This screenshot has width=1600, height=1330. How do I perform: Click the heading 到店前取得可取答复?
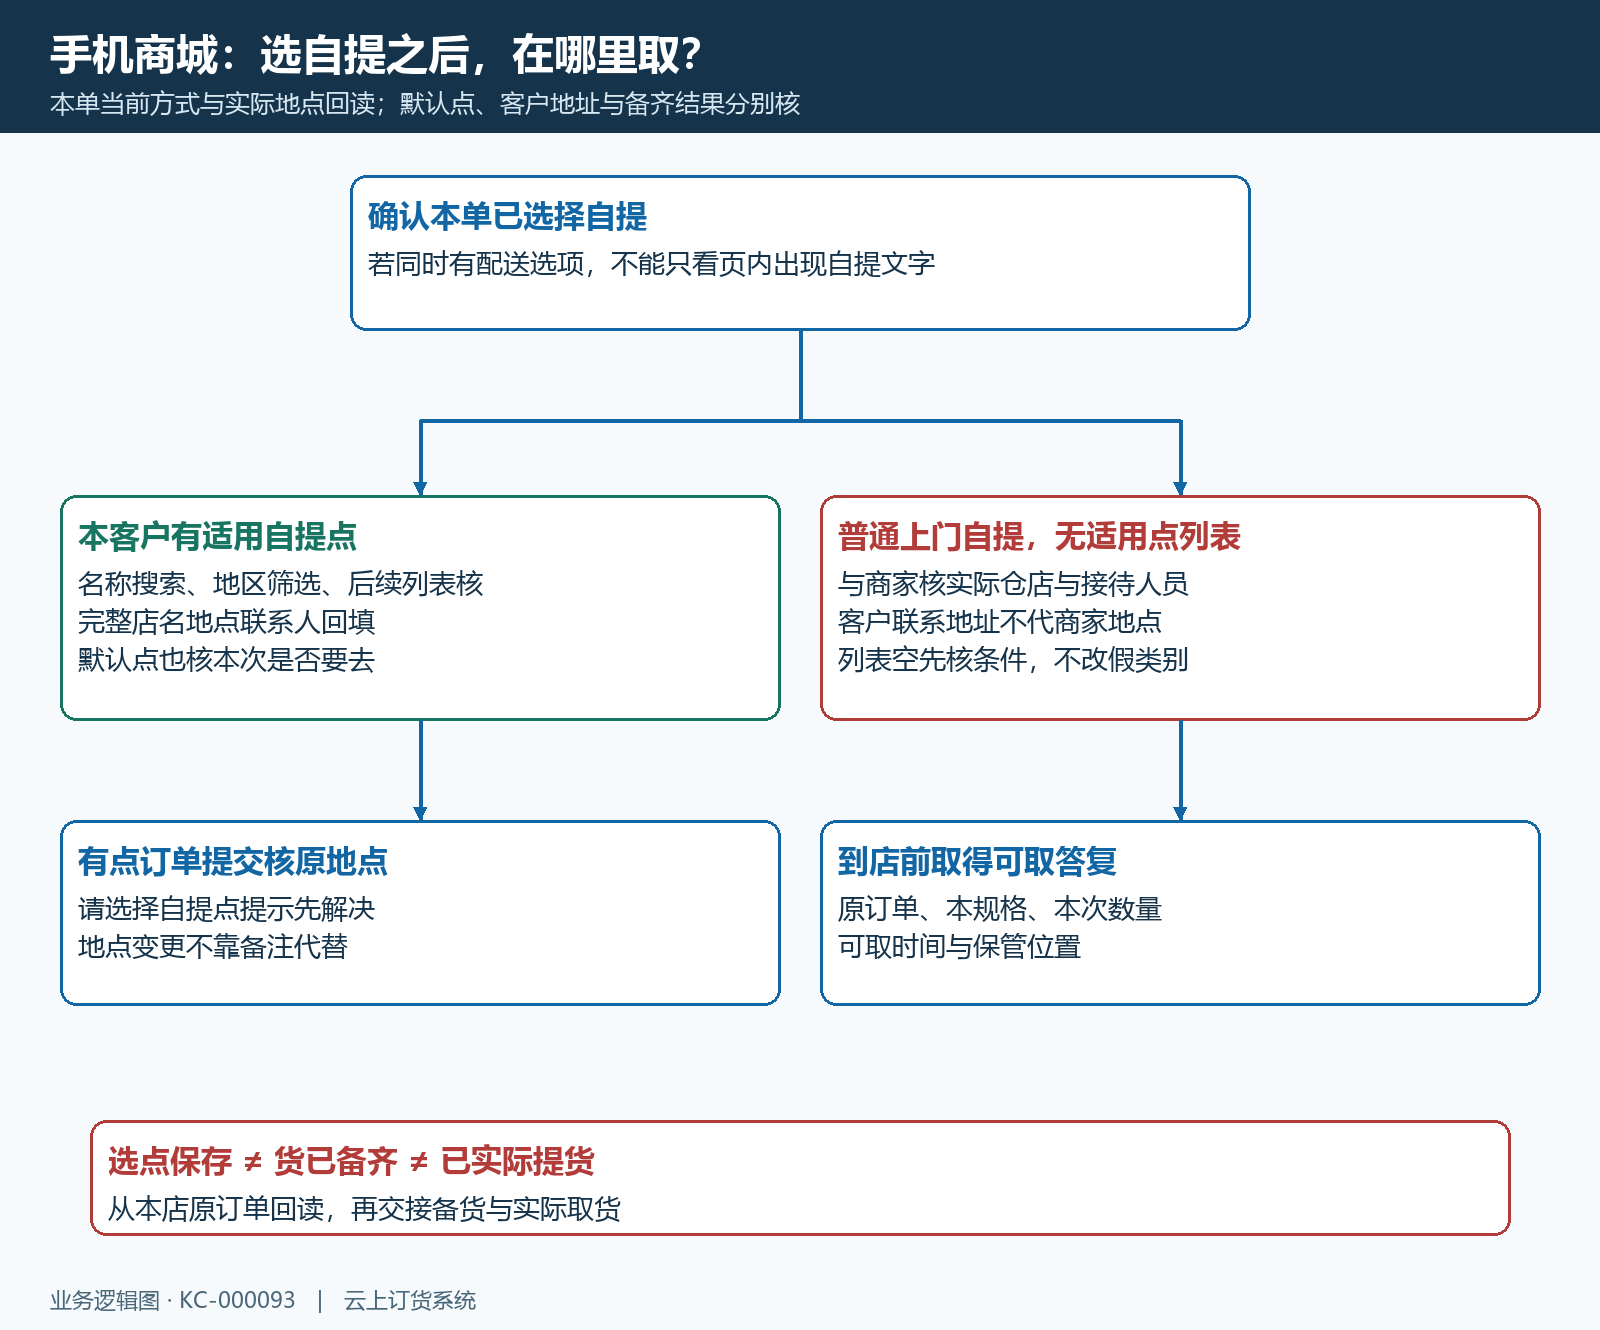point(977,861)
